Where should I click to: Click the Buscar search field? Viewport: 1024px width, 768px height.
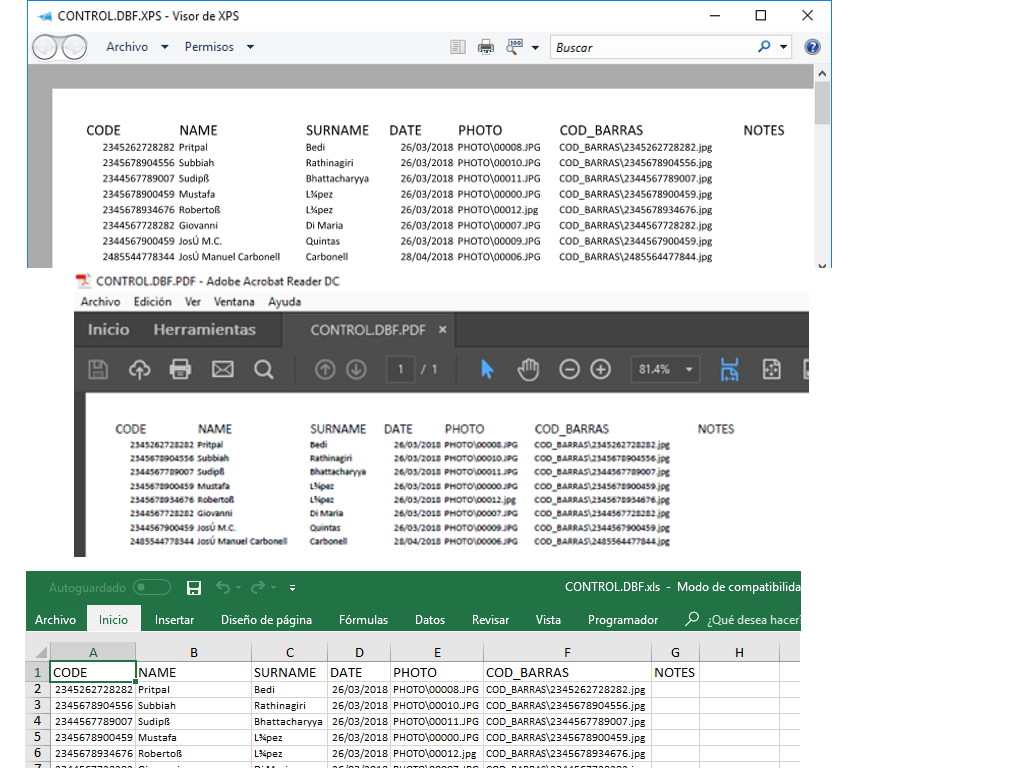(x=650, y=47)
